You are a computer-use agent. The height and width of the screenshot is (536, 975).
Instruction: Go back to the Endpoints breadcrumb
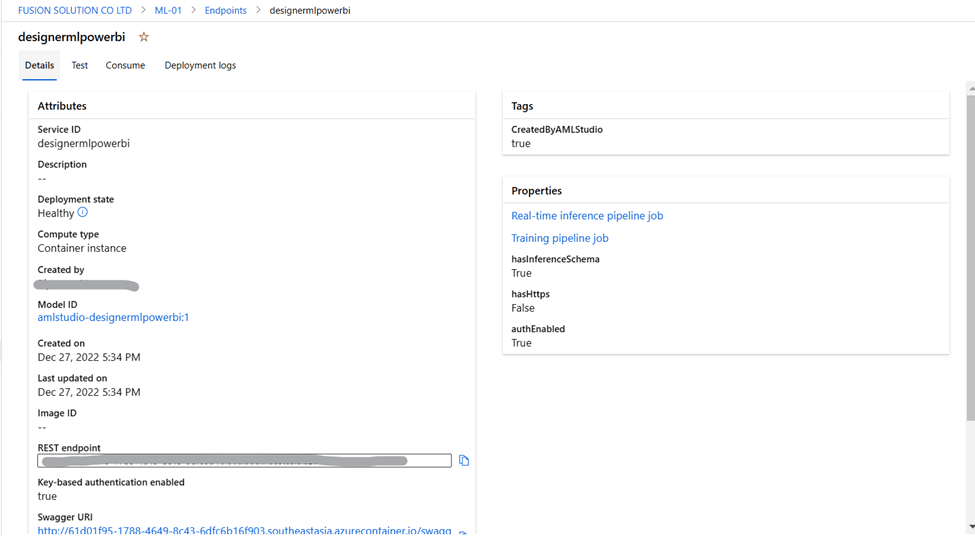(x=225, y=11)
